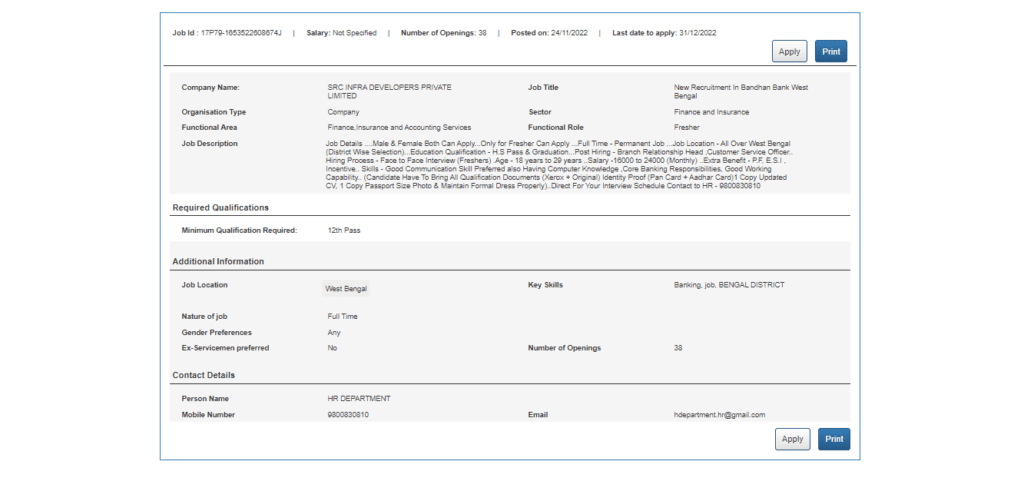Click the Job Location label
The height and width of the screenshot is (491, 1024).
coord(204,285)
